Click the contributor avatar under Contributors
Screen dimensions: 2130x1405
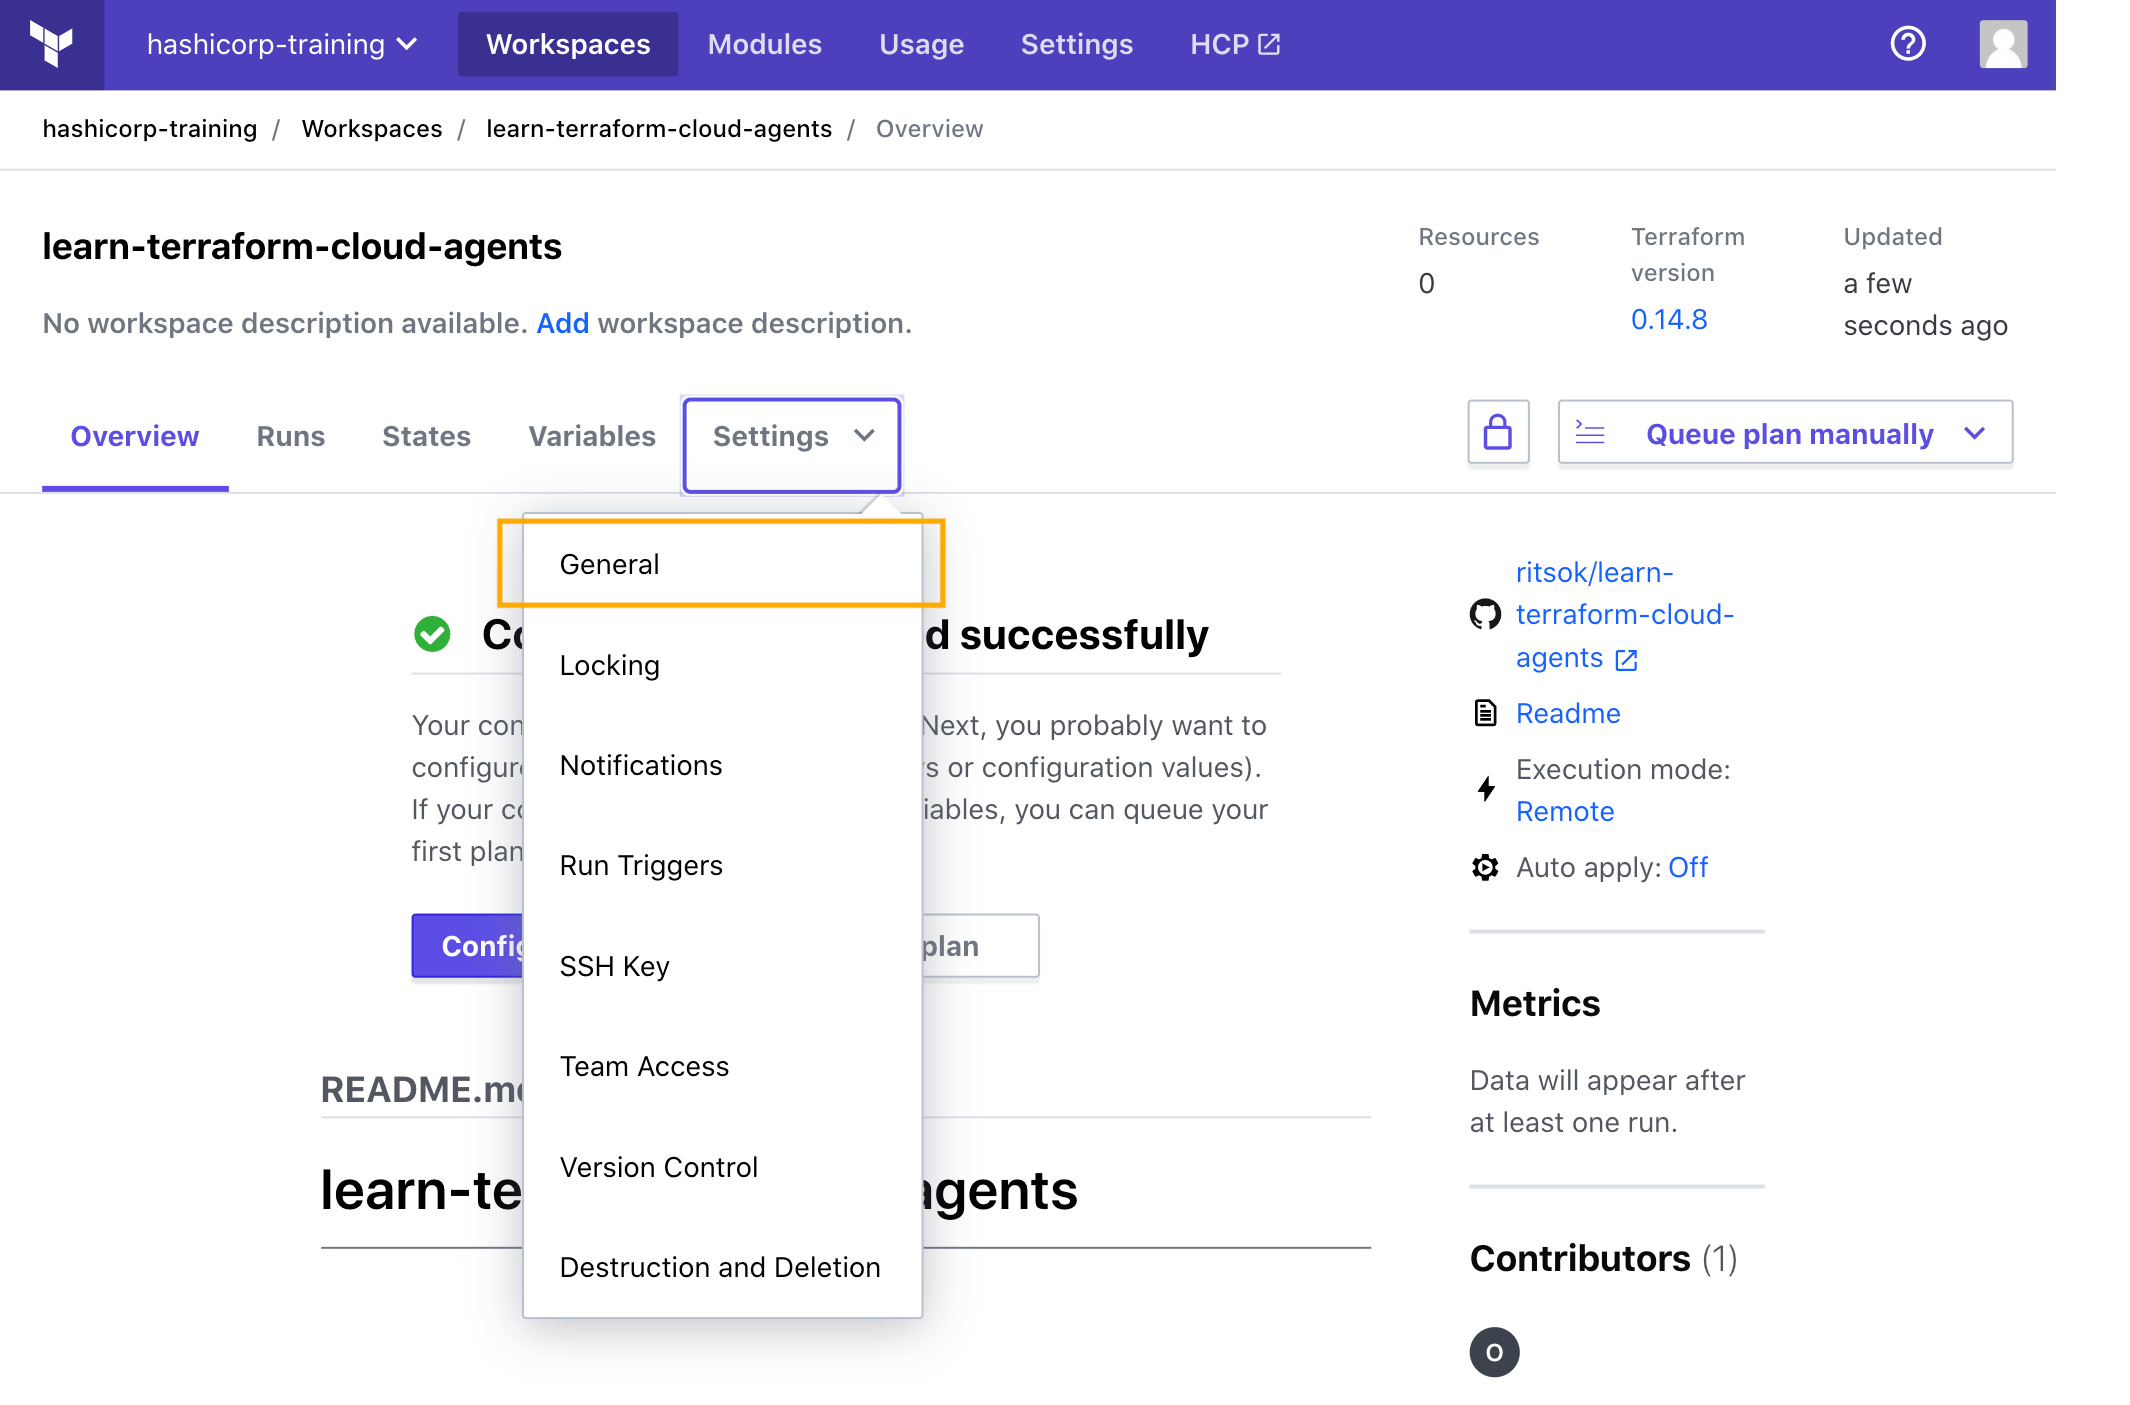coord(1494,1352)
